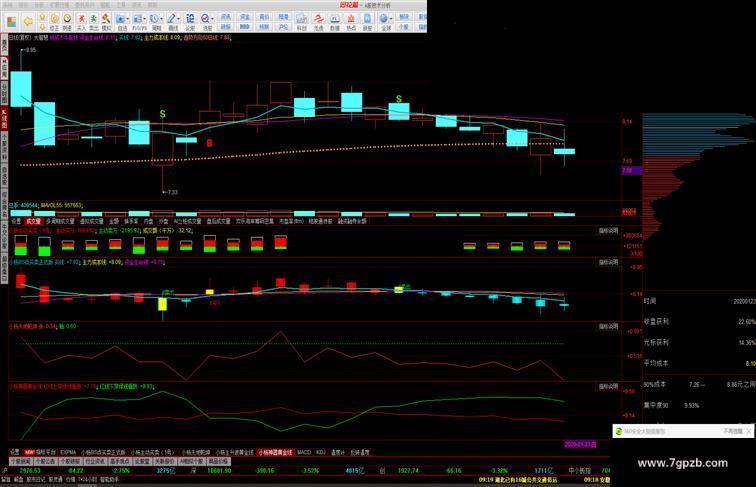Click the purple date label on time axis
This screenshot has width=756, height=487.
580,444
